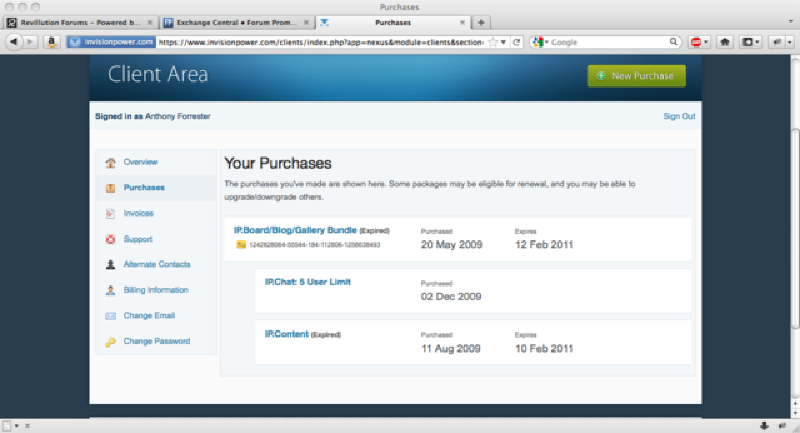The width and height of the screenshot is (800, 433).
Task: Open Change Email sidebar link
Action: point(149,315)
